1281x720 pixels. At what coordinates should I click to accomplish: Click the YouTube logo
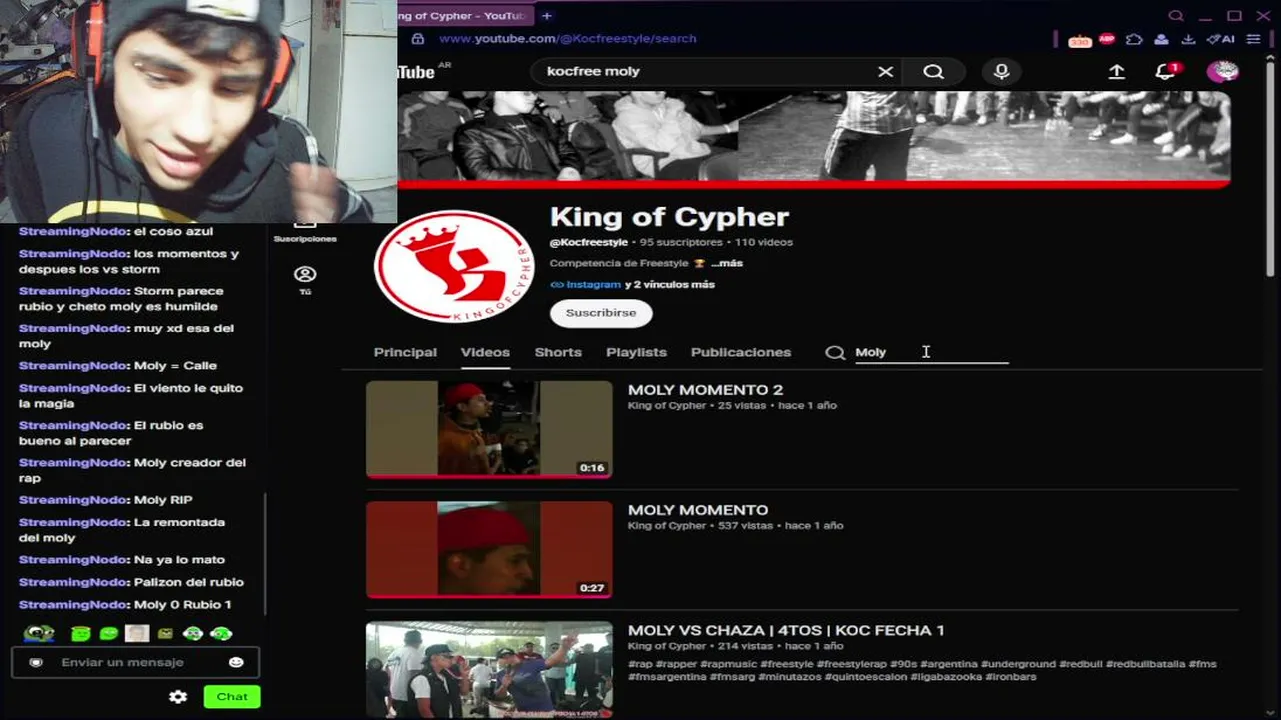tap(418, 72)
